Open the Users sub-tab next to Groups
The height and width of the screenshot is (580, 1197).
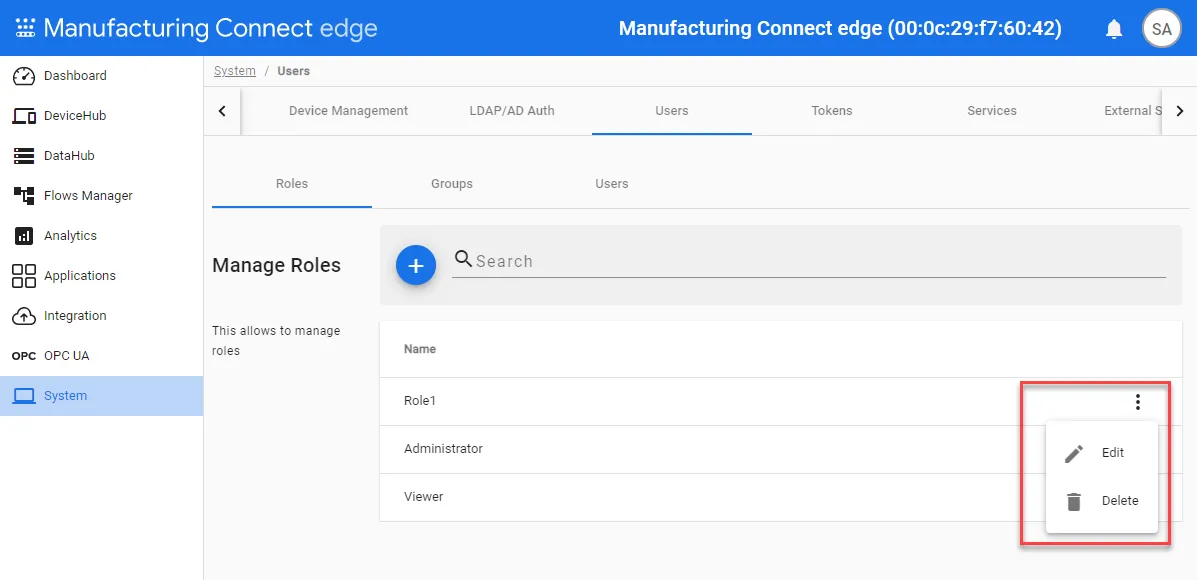[611, 184]
